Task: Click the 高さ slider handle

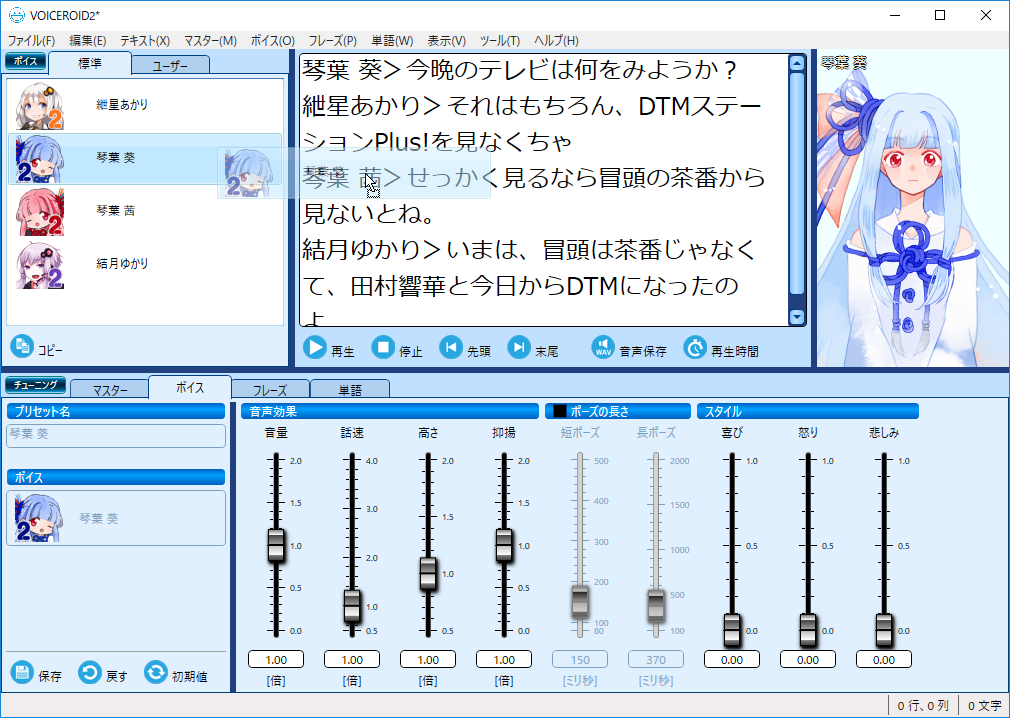Action: click(428, 574)
